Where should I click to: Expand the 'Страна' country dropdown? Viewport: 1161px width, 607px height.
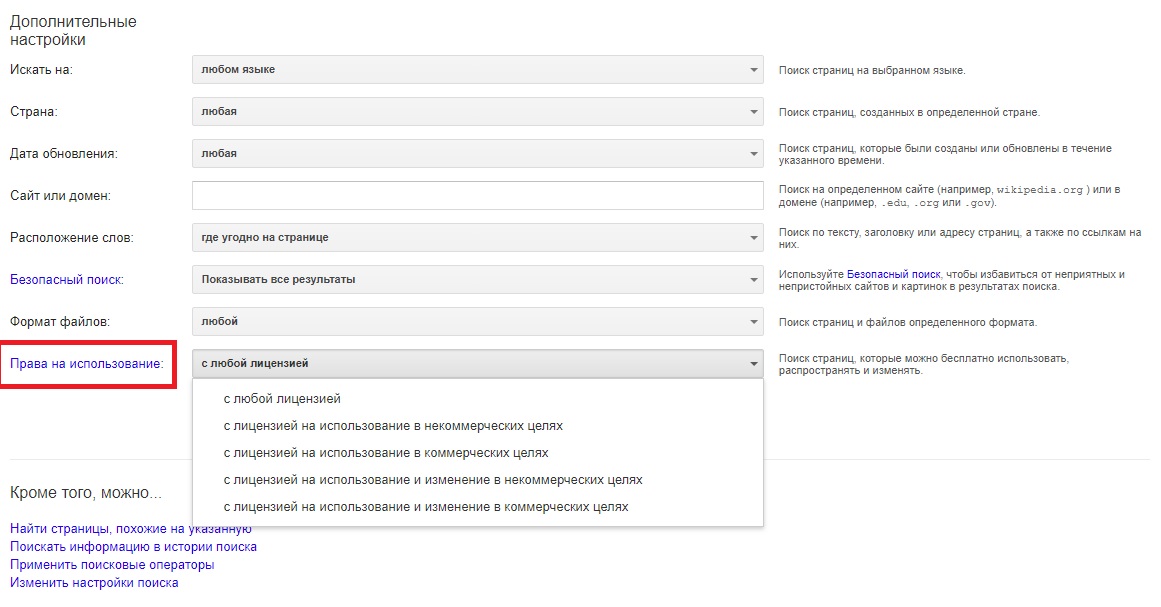[477, 112]
